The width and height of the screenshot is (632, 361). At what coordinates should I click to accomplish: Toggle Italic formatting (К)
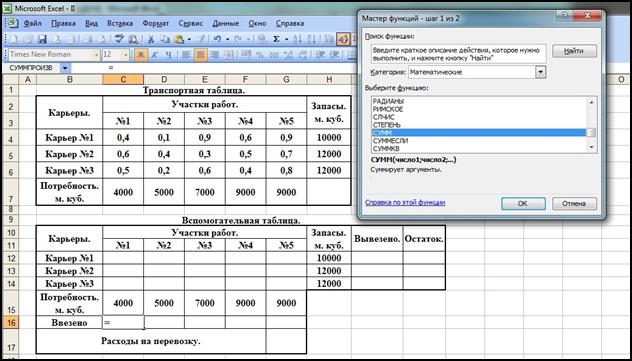point(155,54)
